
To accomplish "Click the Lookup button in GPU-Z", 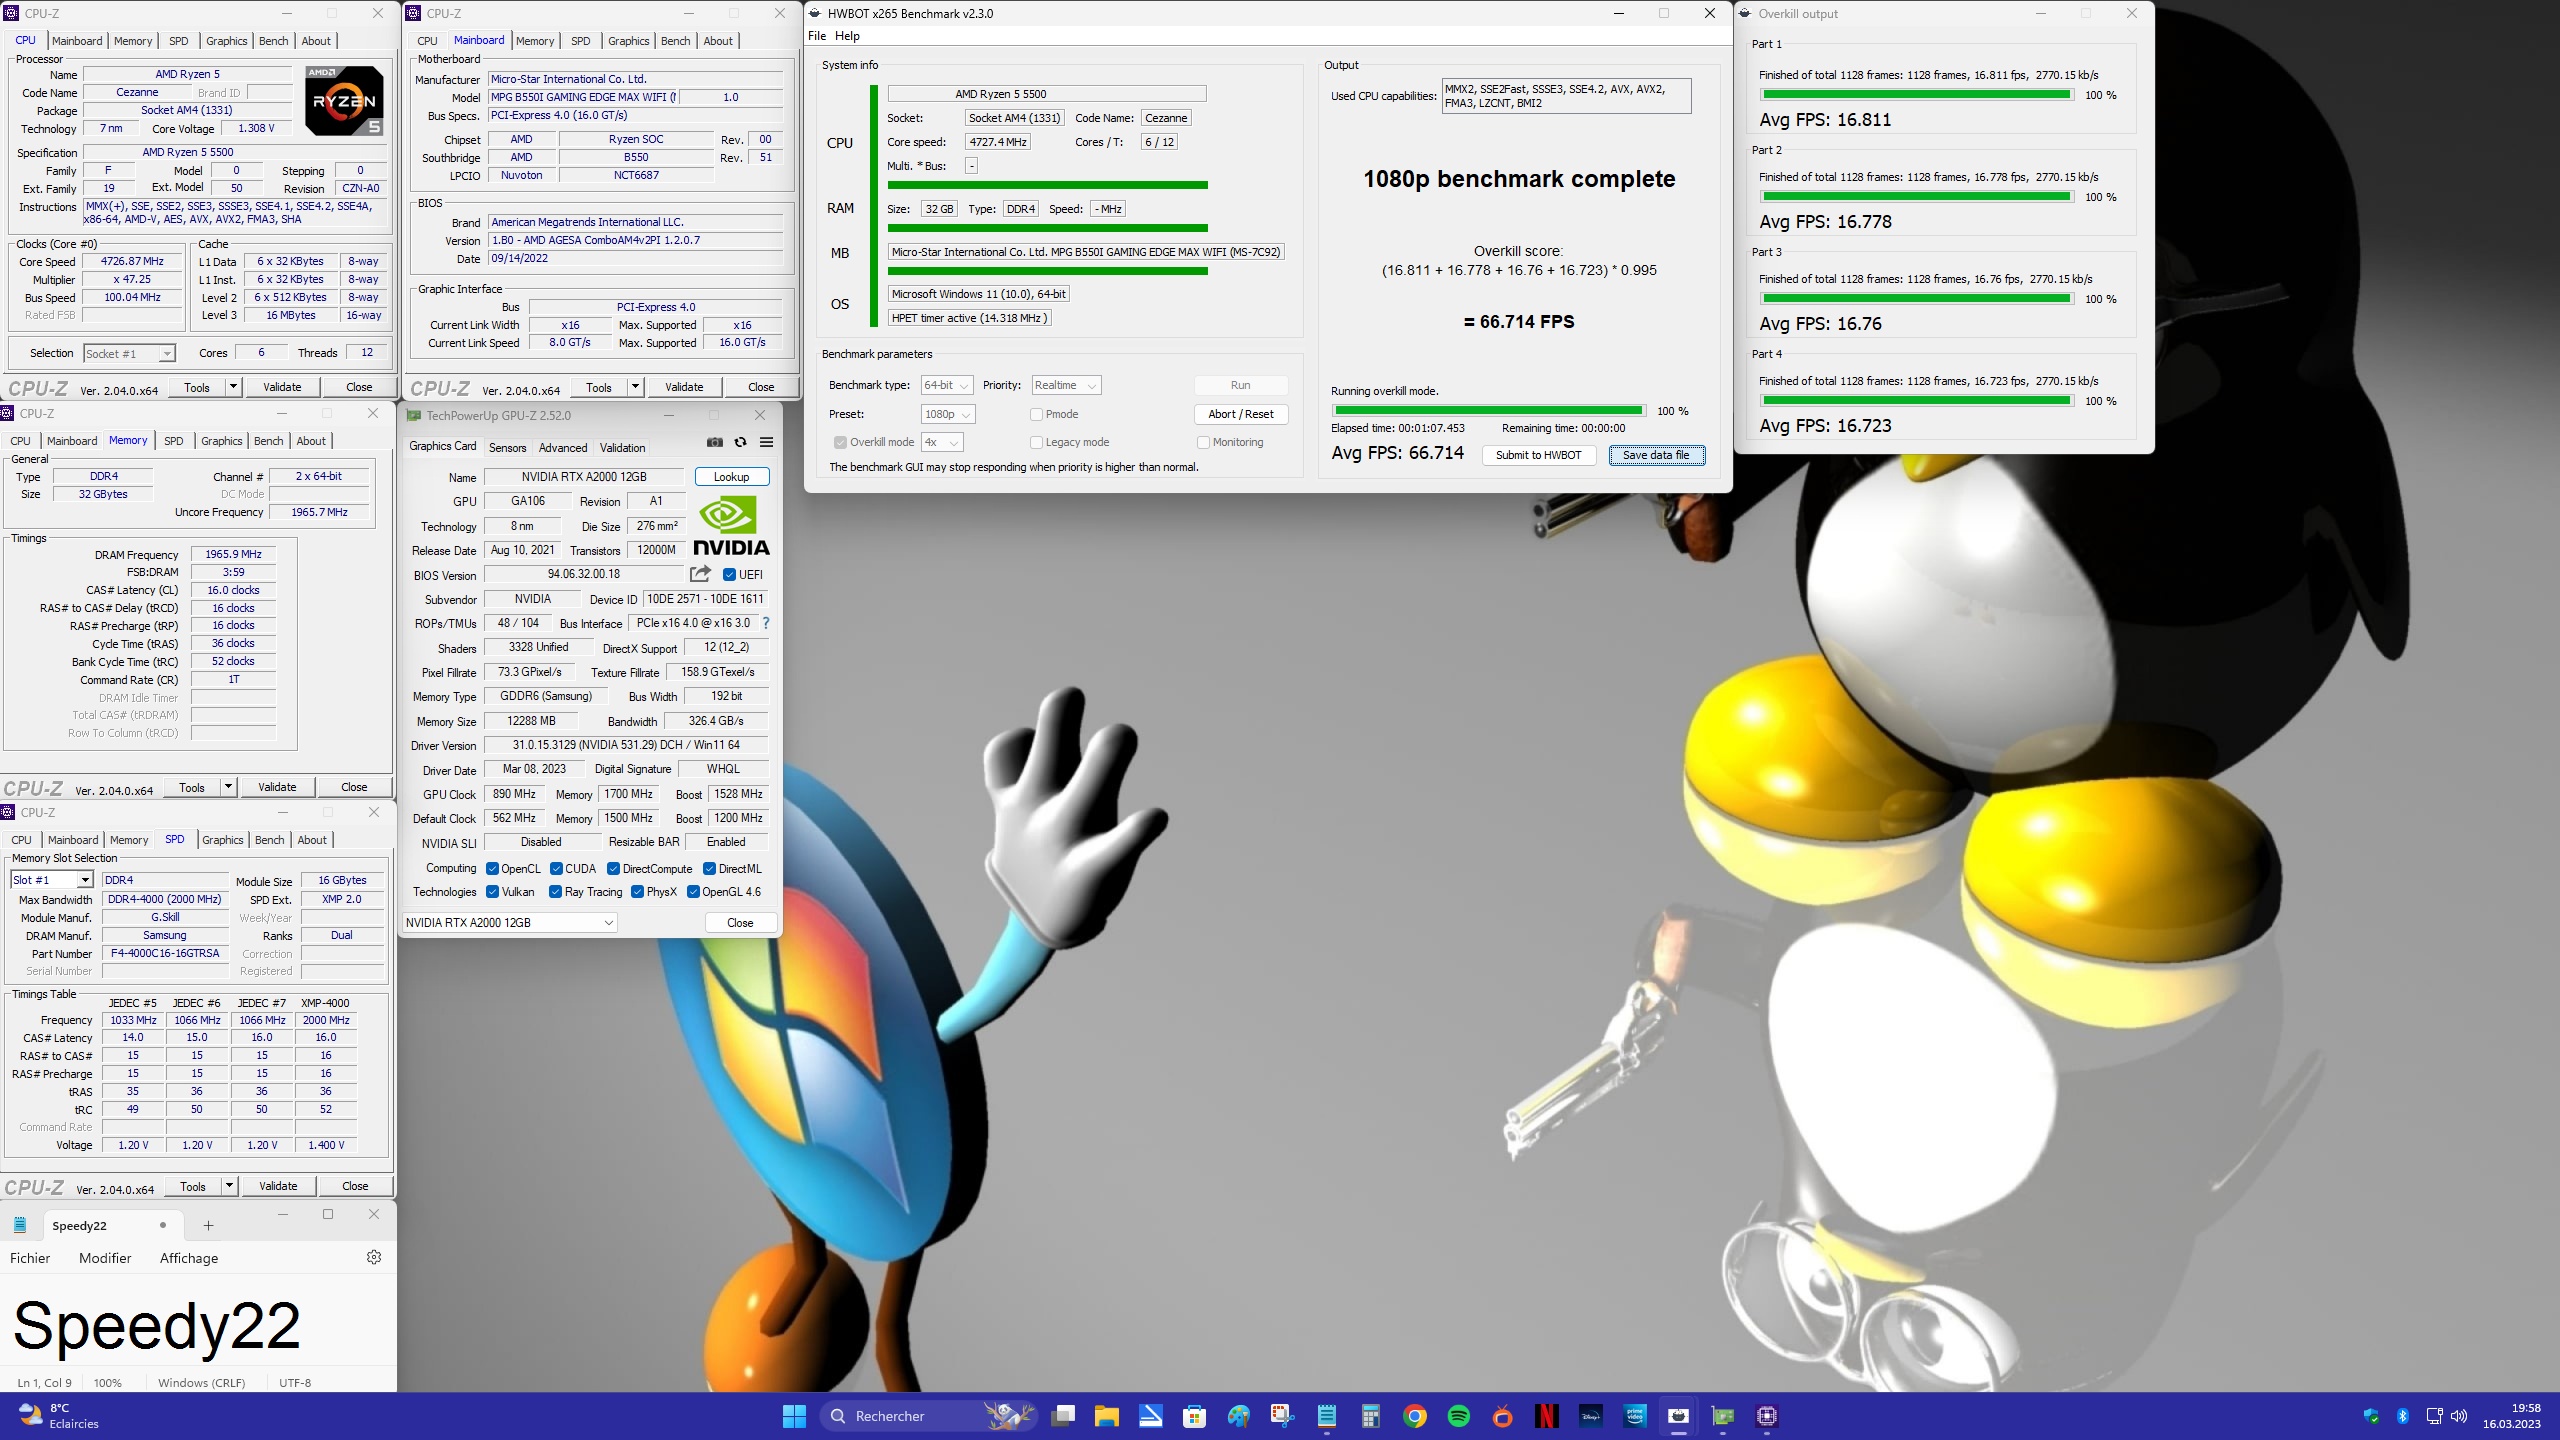I will pyautogui.click(x=732, y=477).
